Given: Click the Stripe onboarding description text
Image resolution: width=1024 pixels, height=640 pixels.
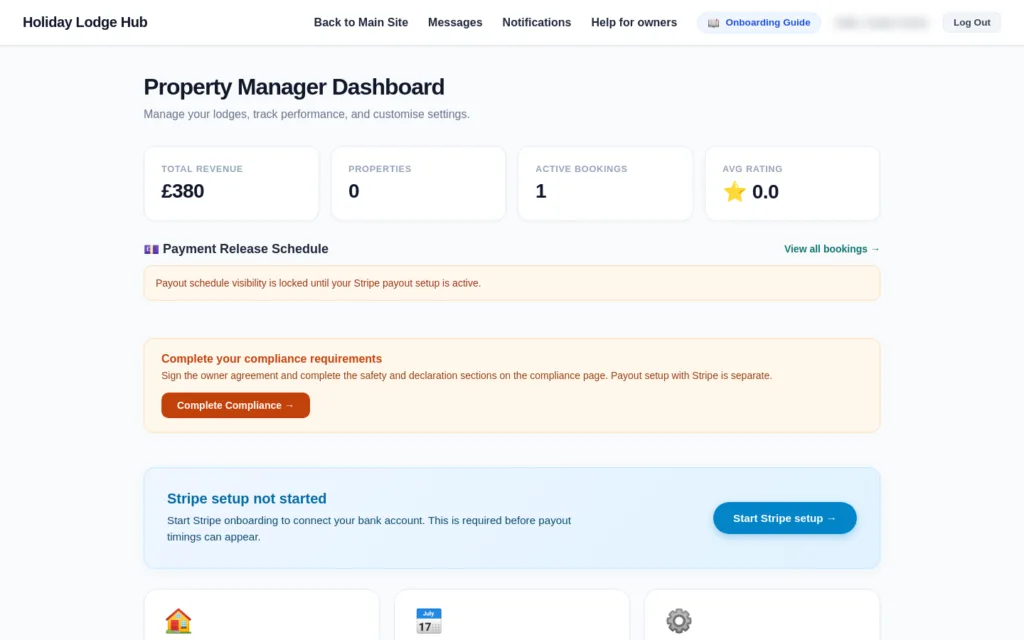Looking at the screenshot, I should click(x=369, y=528).
